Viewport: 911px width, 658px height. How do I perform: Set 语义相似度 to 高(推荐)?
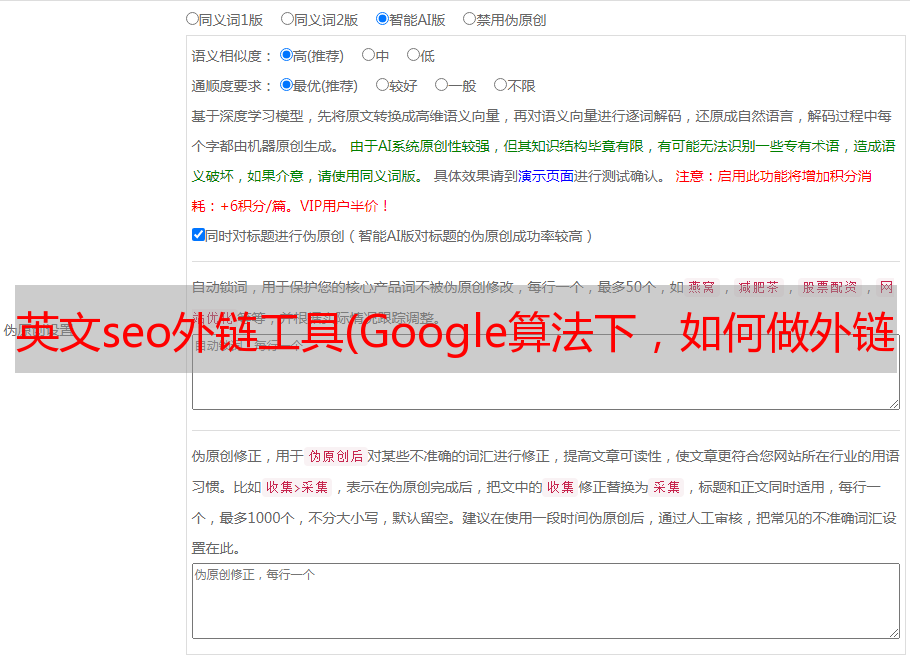(286, 55)
